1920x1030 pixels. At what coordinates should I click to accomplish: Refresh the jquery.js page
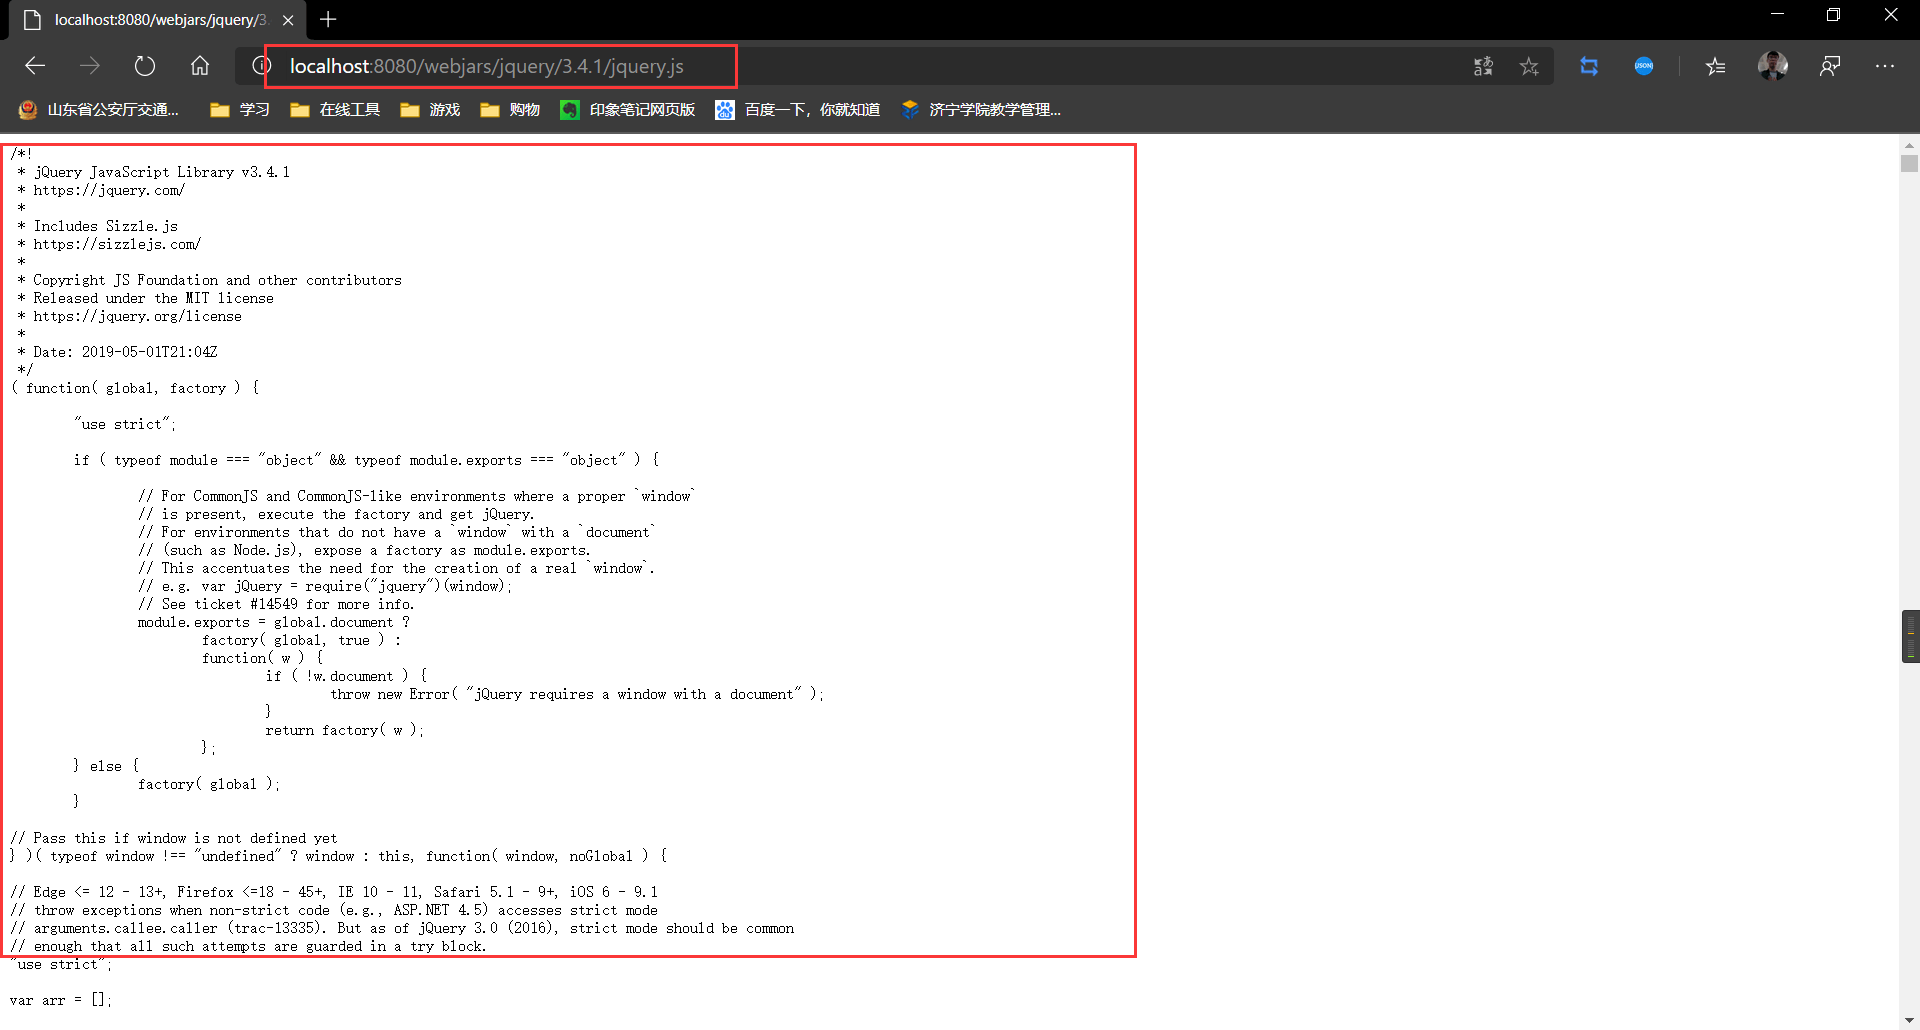(145, 66)
